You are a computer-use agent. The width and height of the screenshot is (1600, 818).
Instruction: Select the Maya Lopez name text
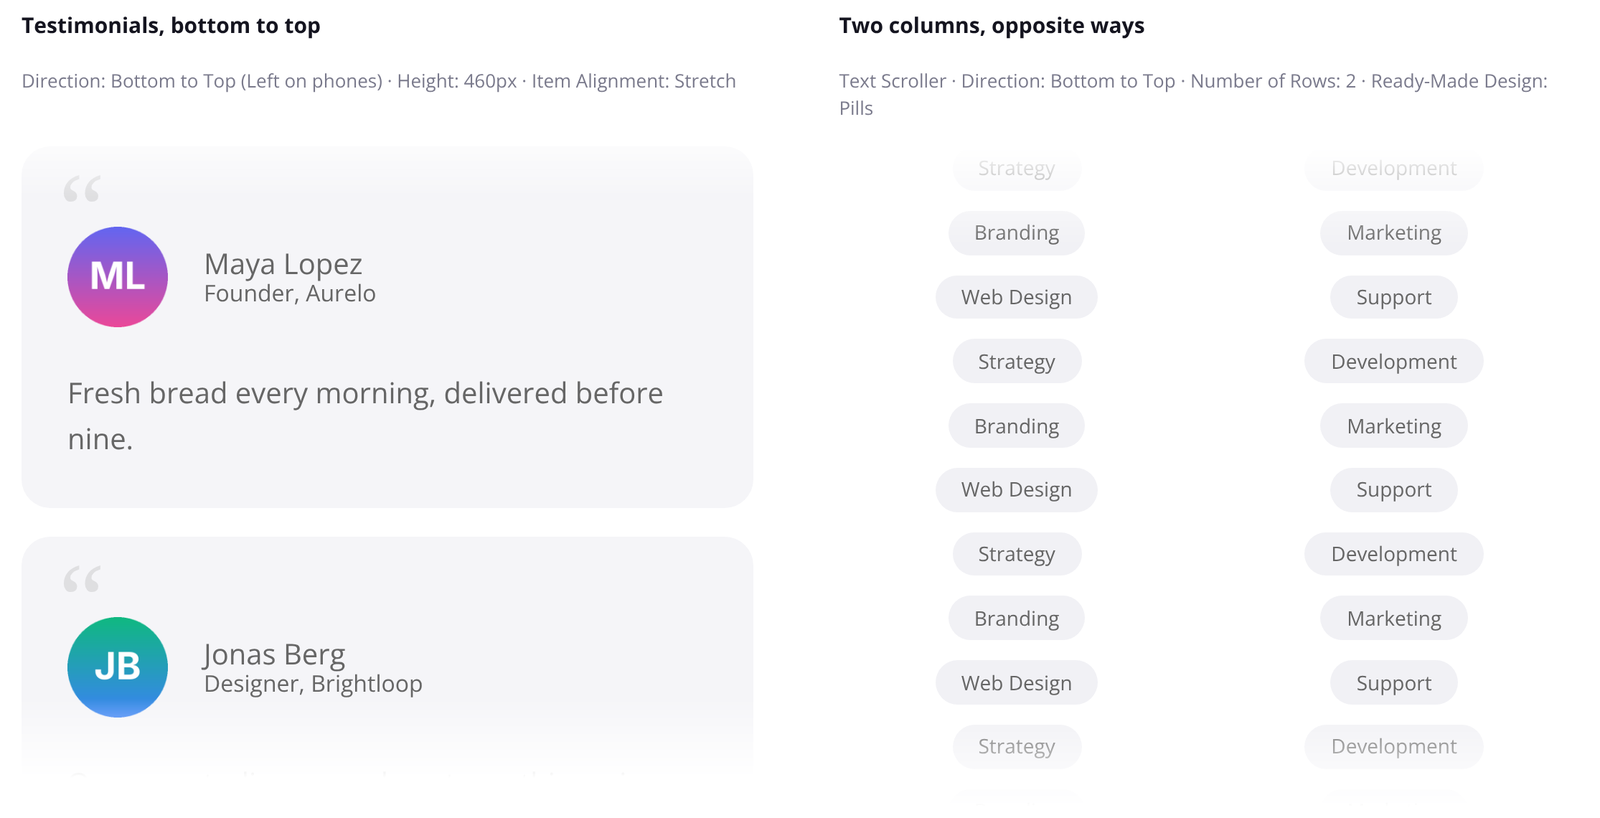283,263
